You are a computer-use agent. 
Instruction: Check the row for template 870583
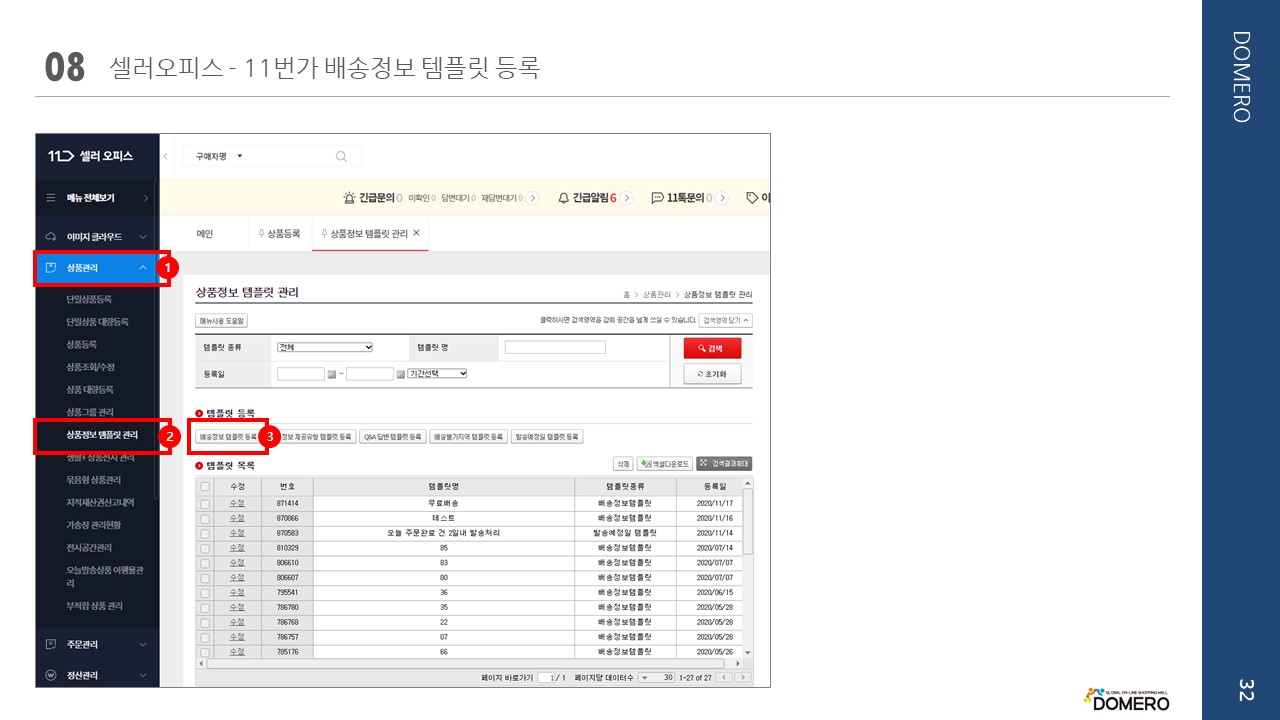[205, 533]
